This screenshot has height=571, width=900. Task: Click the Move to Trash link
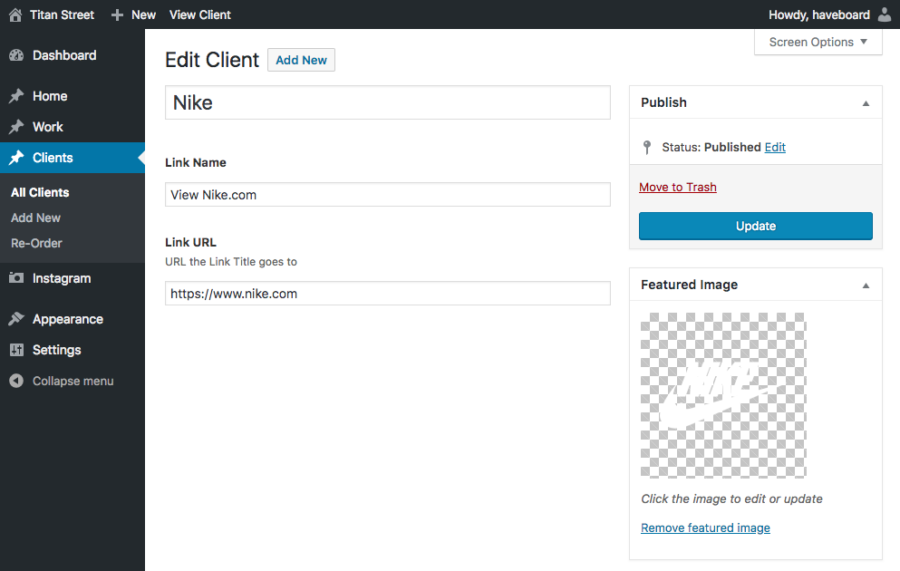677,187
